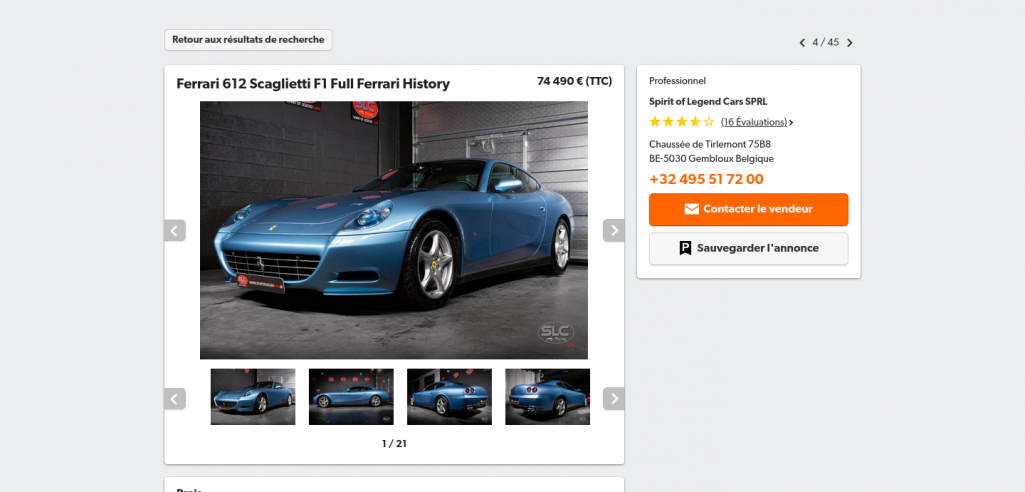Select side profile thumbnail of Ferrari

pyautogui.click(x=351, y=397)
